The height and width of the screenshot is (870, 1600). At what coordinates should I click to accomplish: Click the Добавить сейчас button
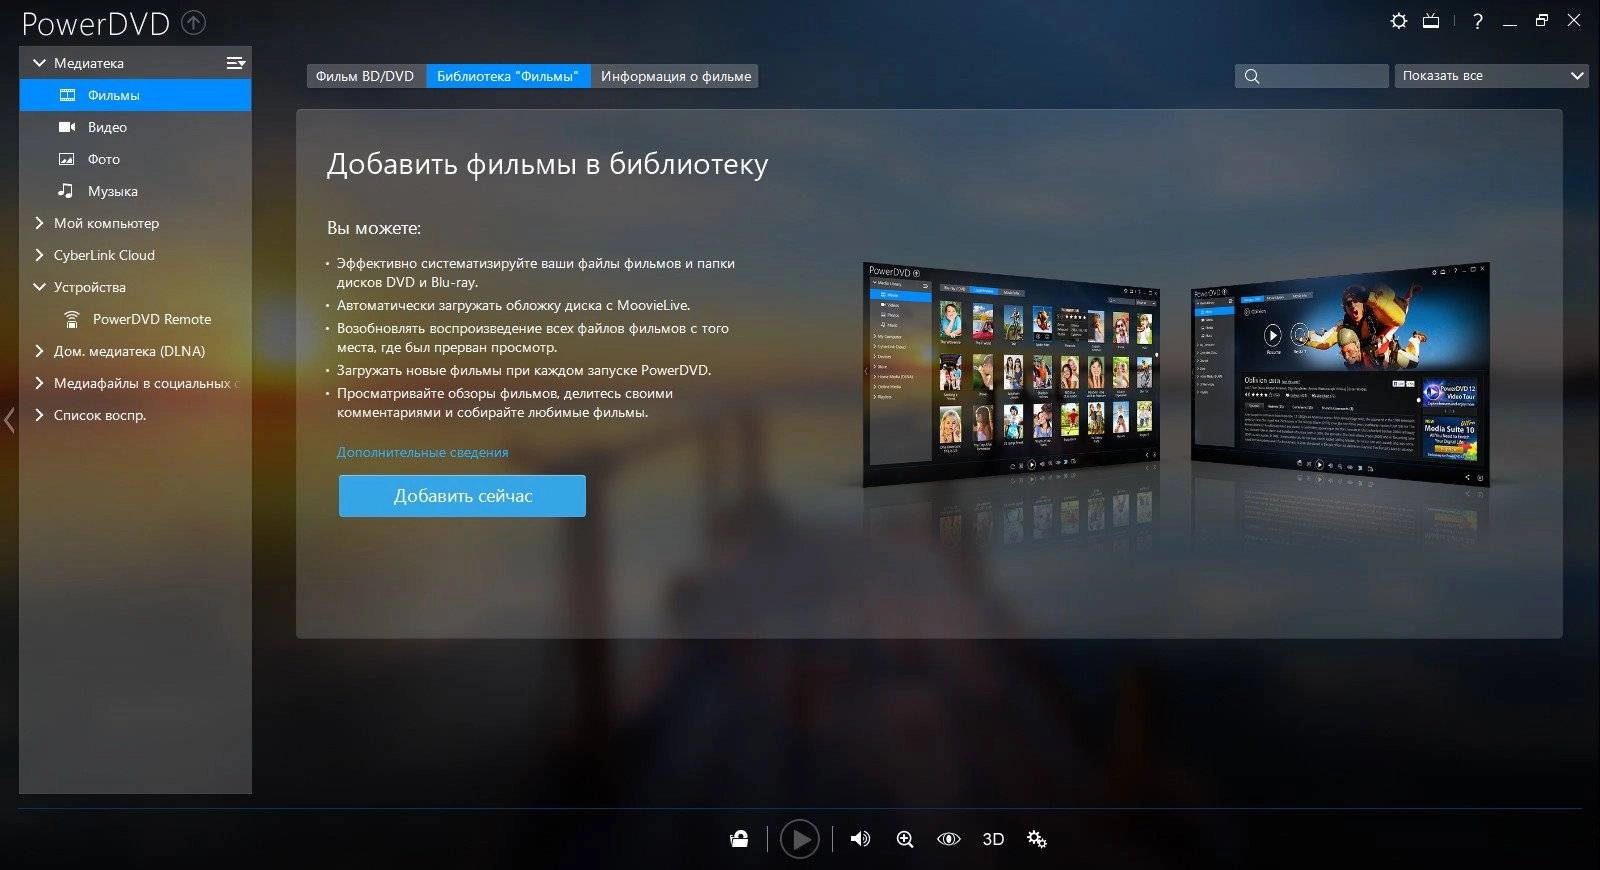[462, 496]
